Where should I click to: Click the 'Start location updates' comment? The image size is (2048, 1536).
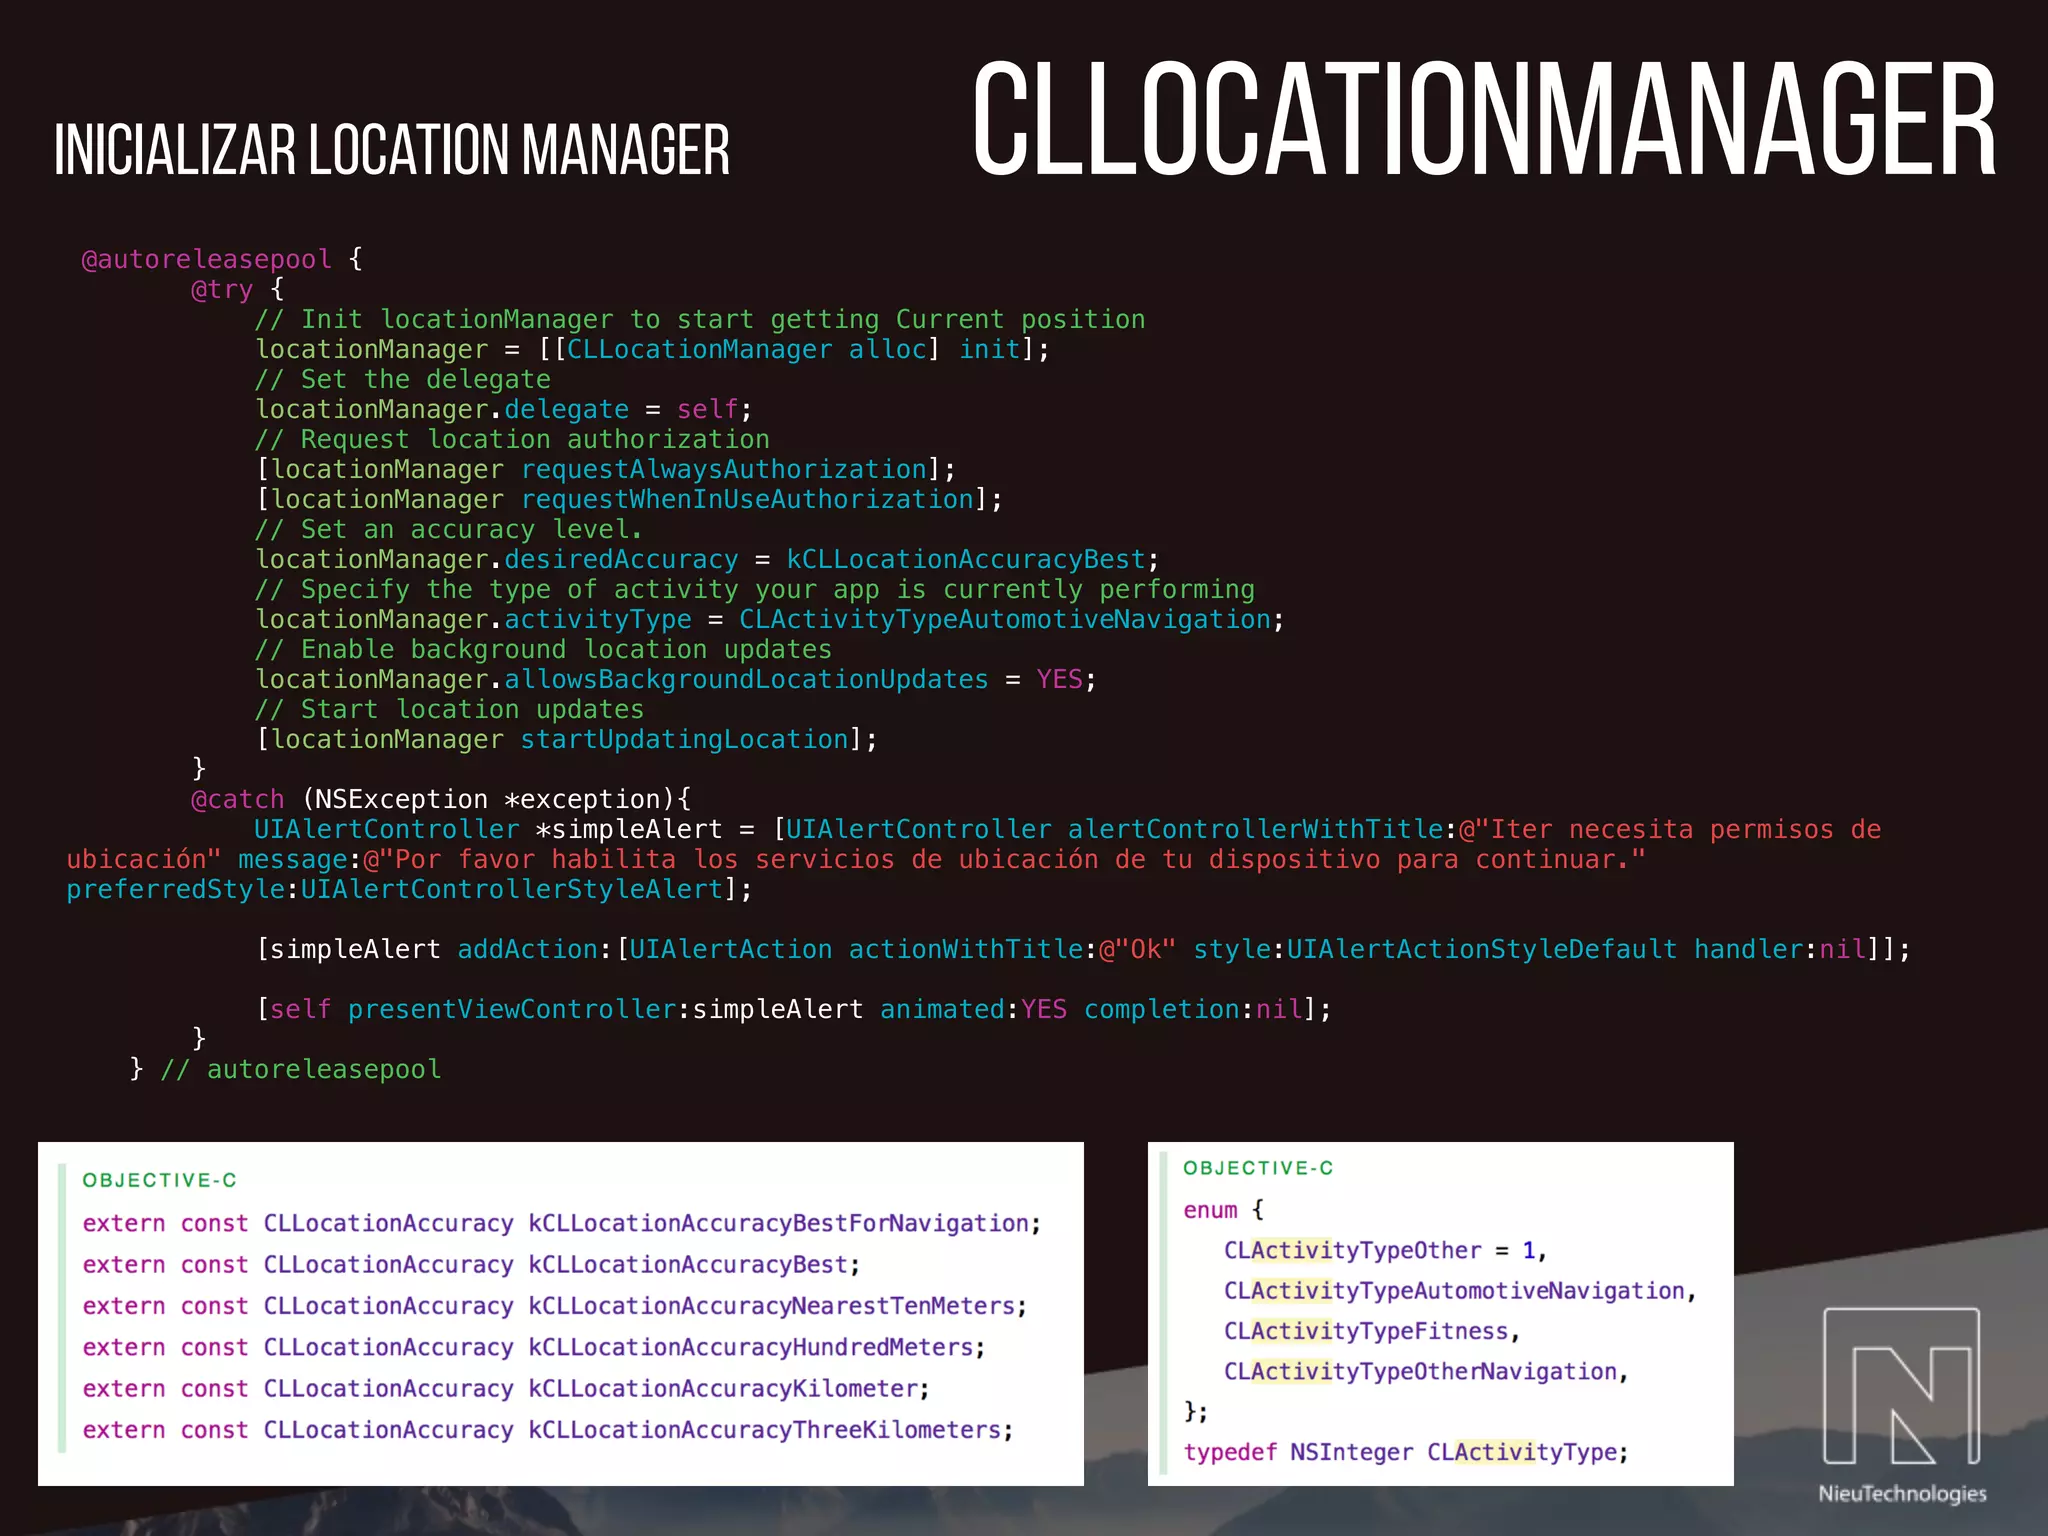(449, 709)
